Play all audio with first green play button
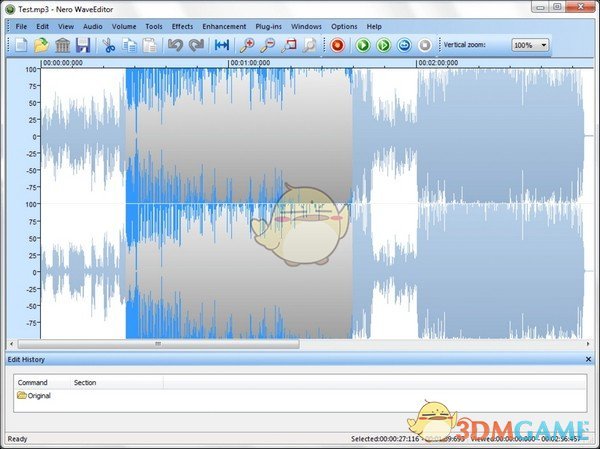Image resolution: width=600 pixels, height=449 pixels. pyautogui.click(x=363, y=45)
